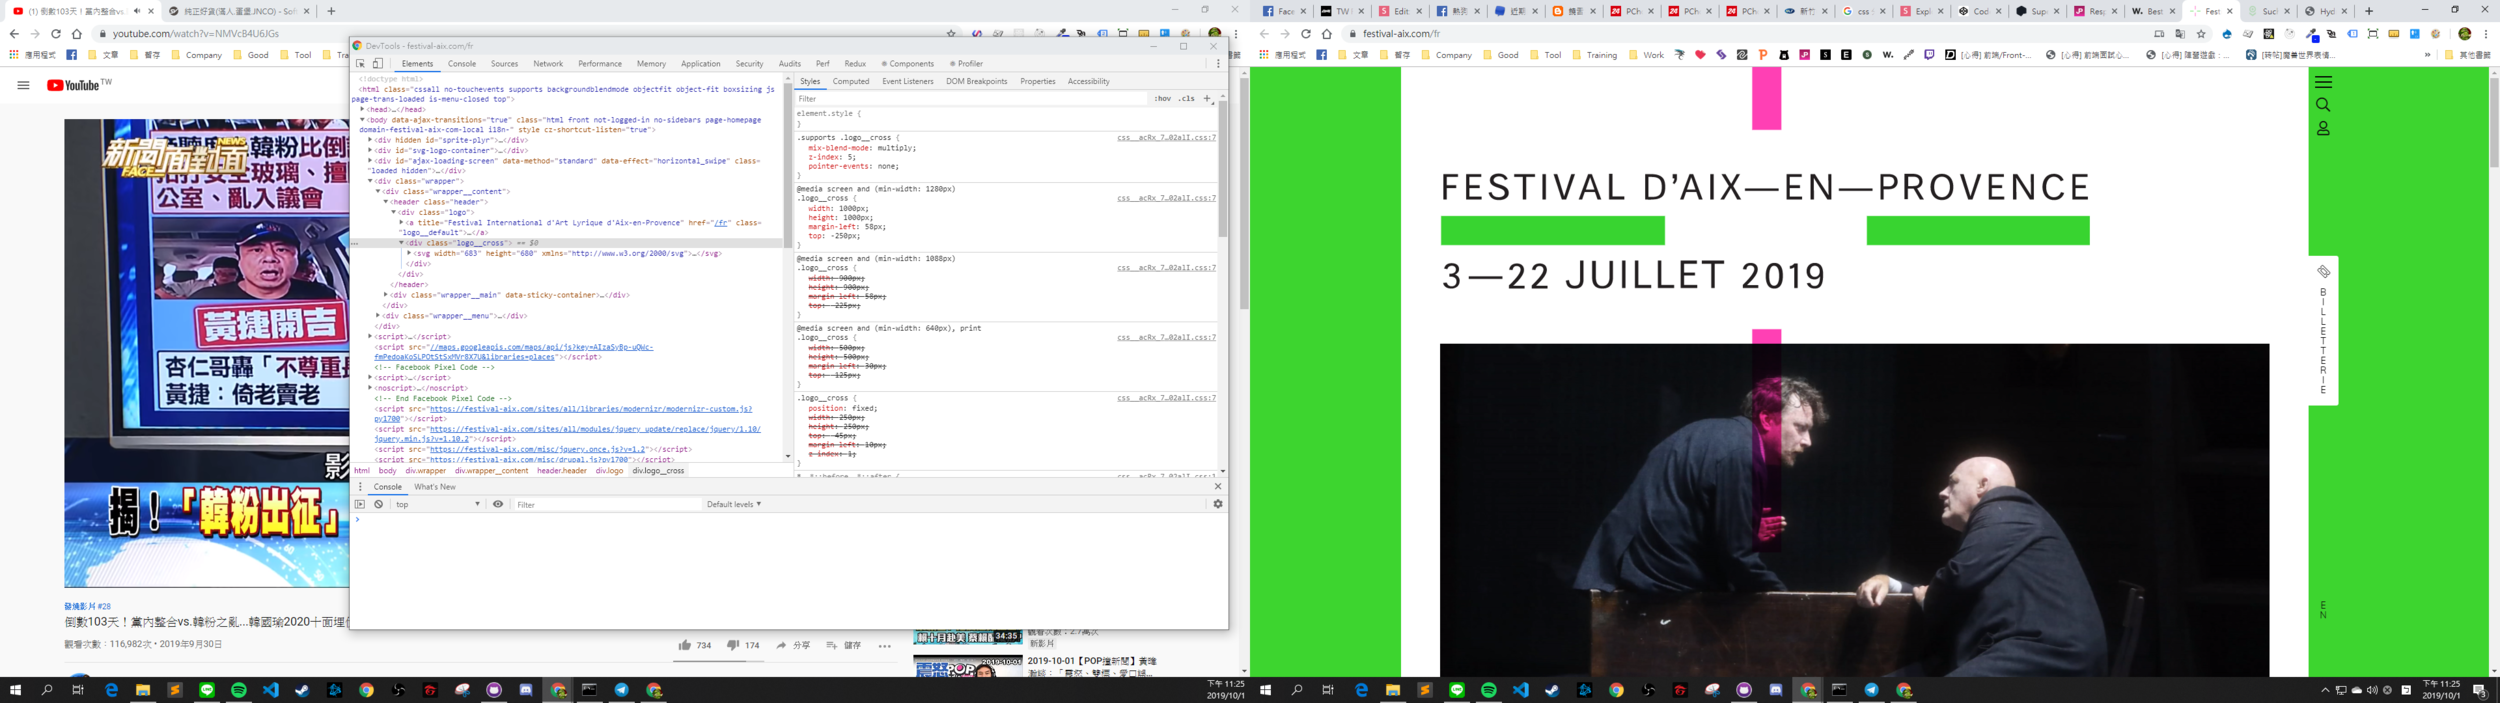Click the div.wrapper__content breadcrumb
Image resolution: width=2500 pixels, height=703 pixels.
[x=491, y=470]
